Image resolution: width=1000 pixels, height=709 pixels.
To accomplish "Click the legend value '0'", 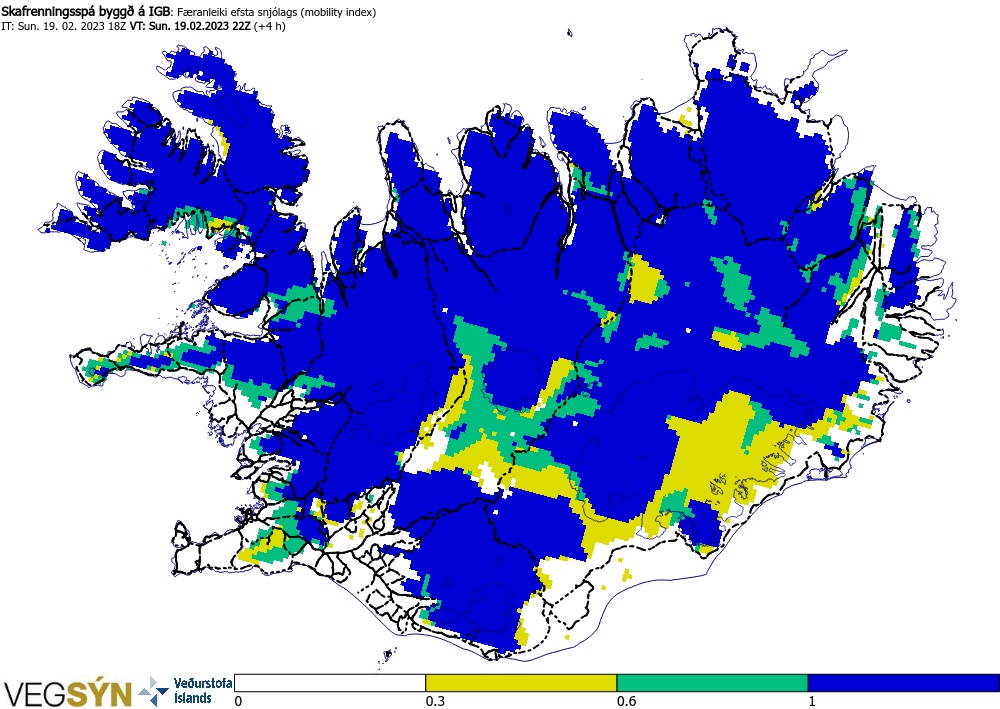I will [x=239, y=701].
